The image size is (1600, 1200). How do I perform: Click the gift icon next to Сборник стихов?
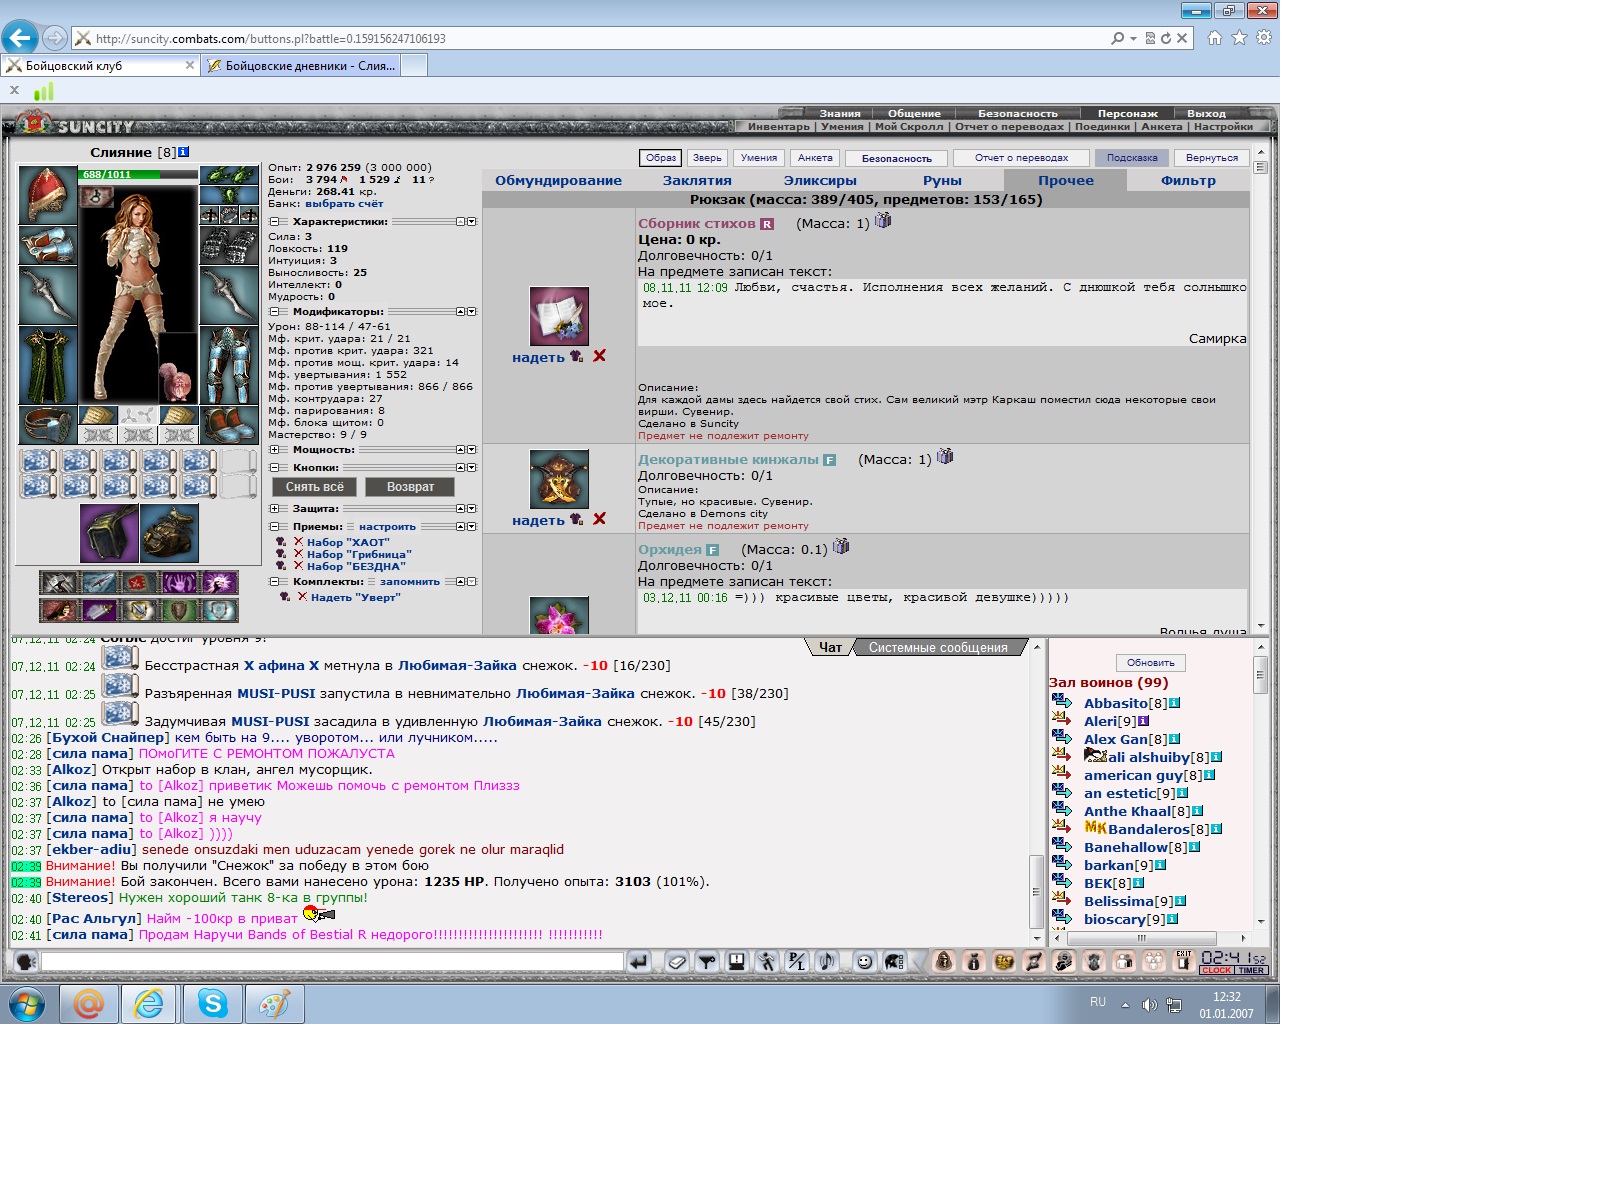click(883, 220)
